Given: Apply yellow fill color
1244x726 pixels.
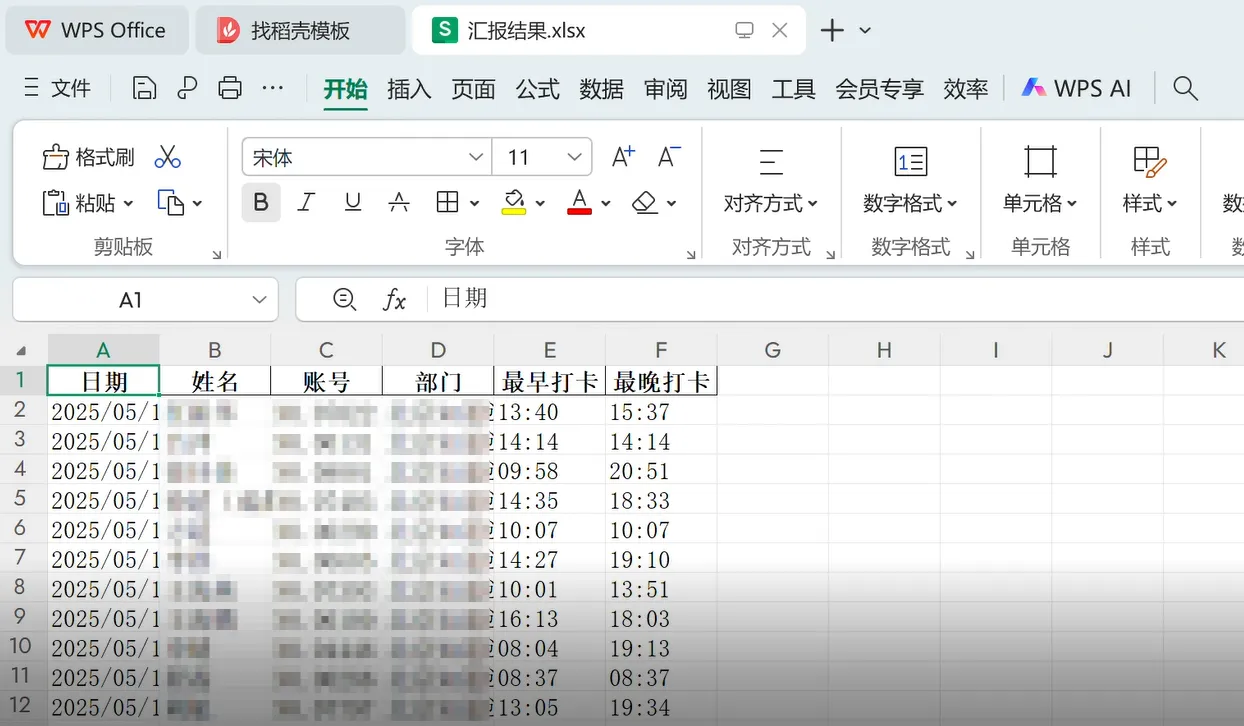Looking at the screenshot, I should point(514,203).
